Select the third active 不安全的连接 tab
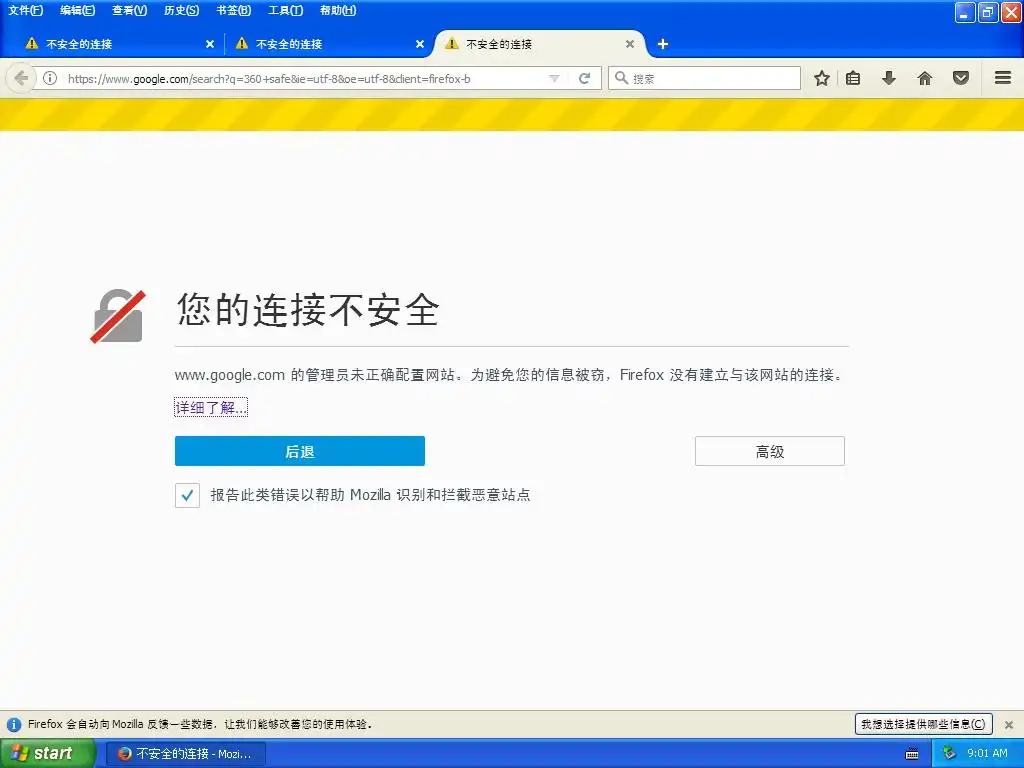Image resolution: width=1024 pixels, height=768 pixels. pyautogui.click(x=539, y=44)
